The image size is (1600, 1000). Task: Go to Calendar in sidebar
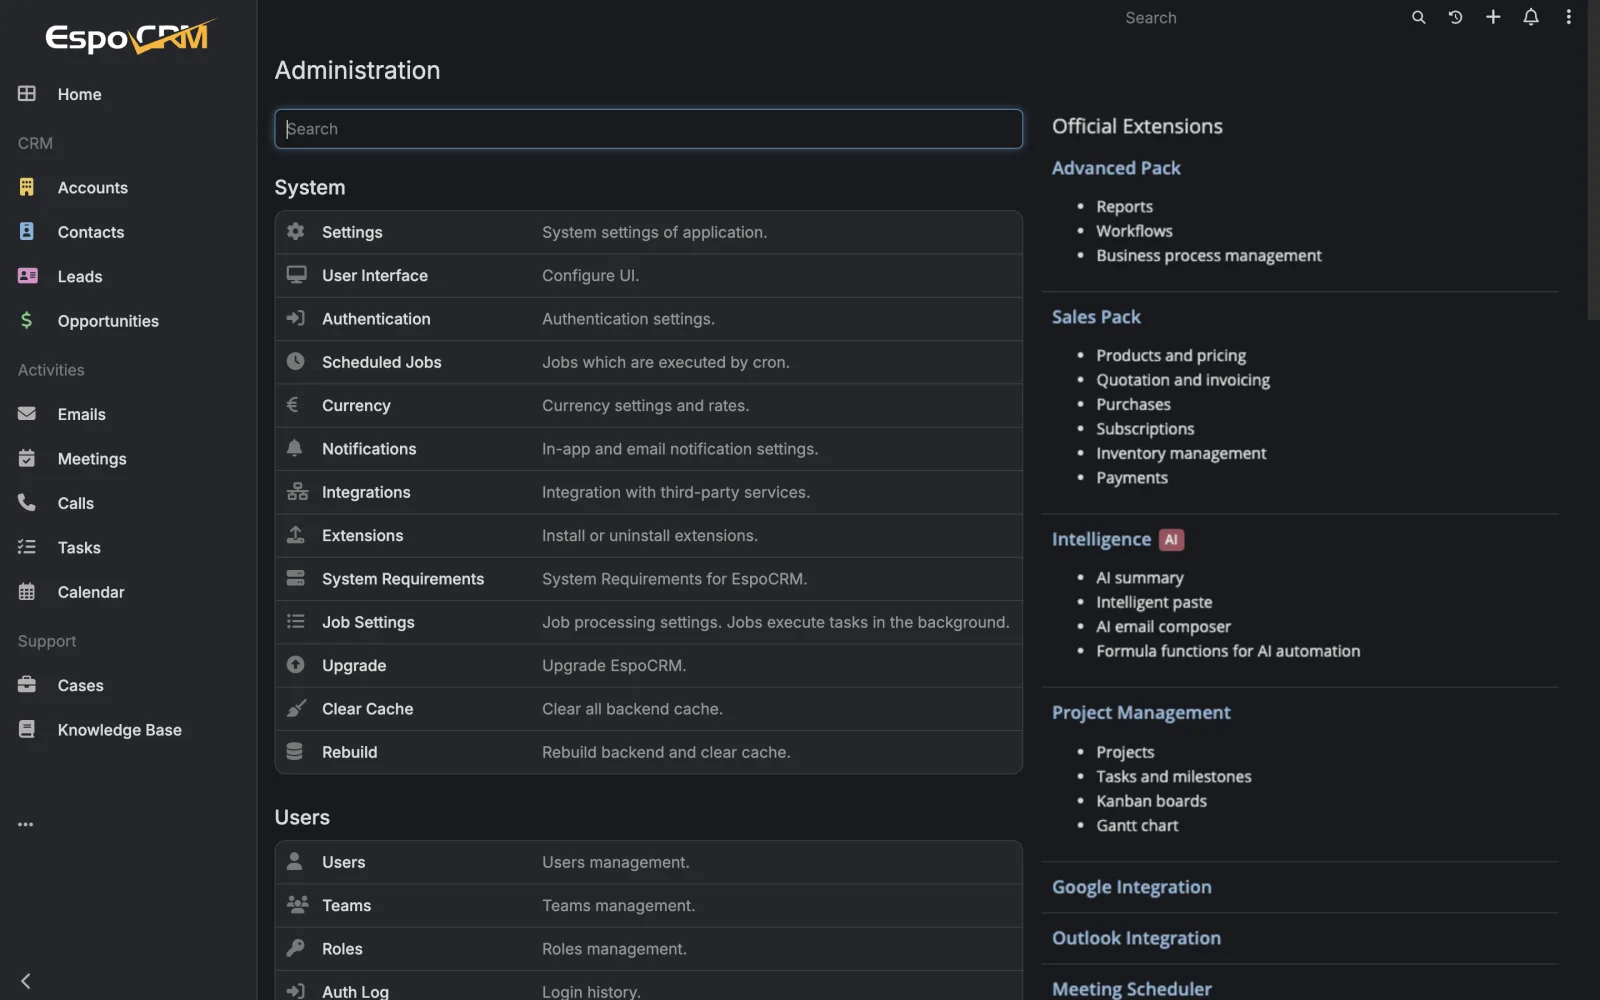[91, 592]
